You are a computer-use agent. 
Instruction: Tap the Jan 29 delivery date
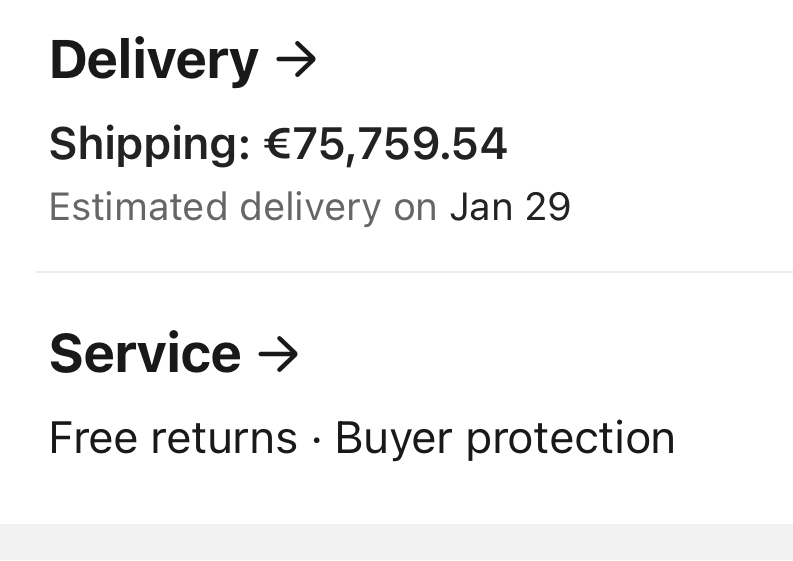(x=510, y=207)
